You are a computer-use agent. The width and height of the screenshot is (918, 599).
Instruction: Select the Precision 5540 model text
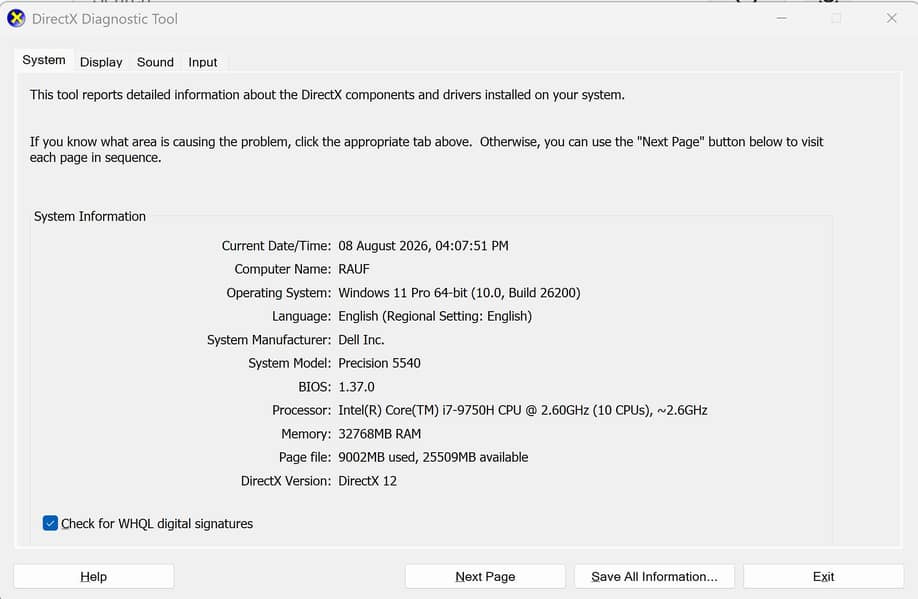click(x=379, y=363)
